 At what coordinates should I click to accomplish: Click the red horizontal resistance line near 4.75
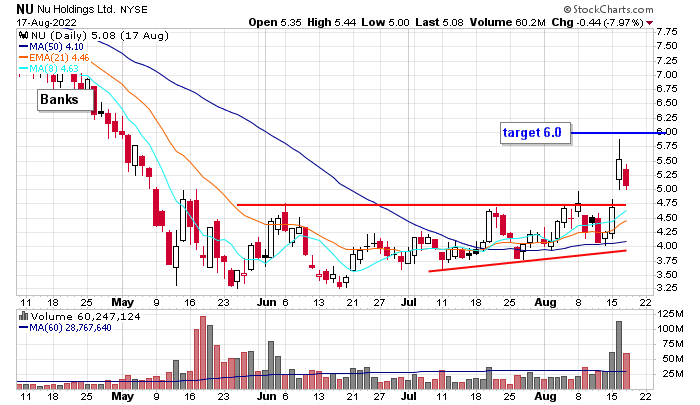[431, 205]
